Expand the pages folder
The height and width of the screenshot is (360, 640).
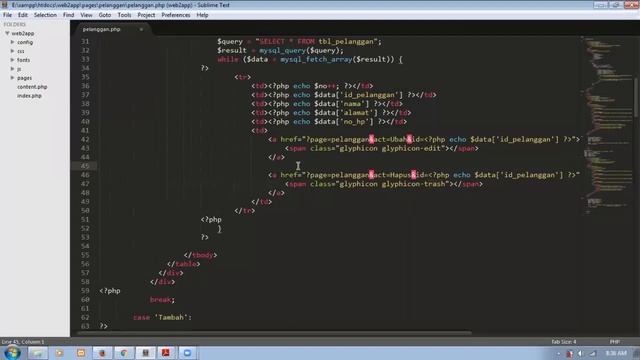[12, 78]
